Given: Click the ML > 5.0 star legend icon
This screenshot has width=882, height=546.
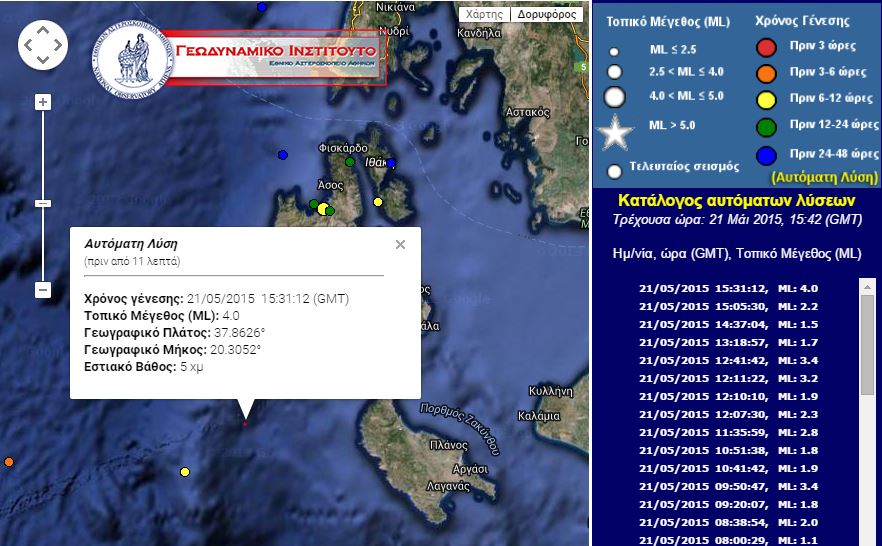Looking at the screenshot, I should coord(616,130).
